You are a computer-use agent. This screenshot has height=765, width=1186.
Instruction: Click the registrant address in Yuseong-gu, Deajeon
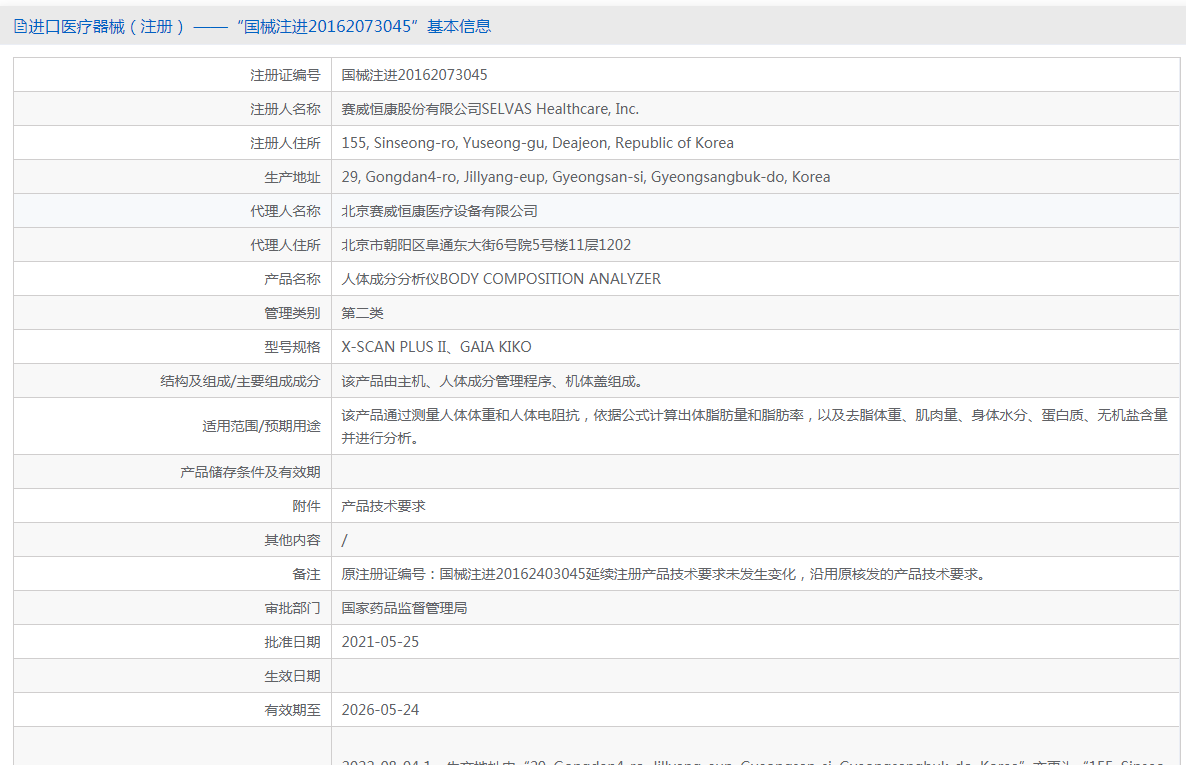[x=537, y=143]
